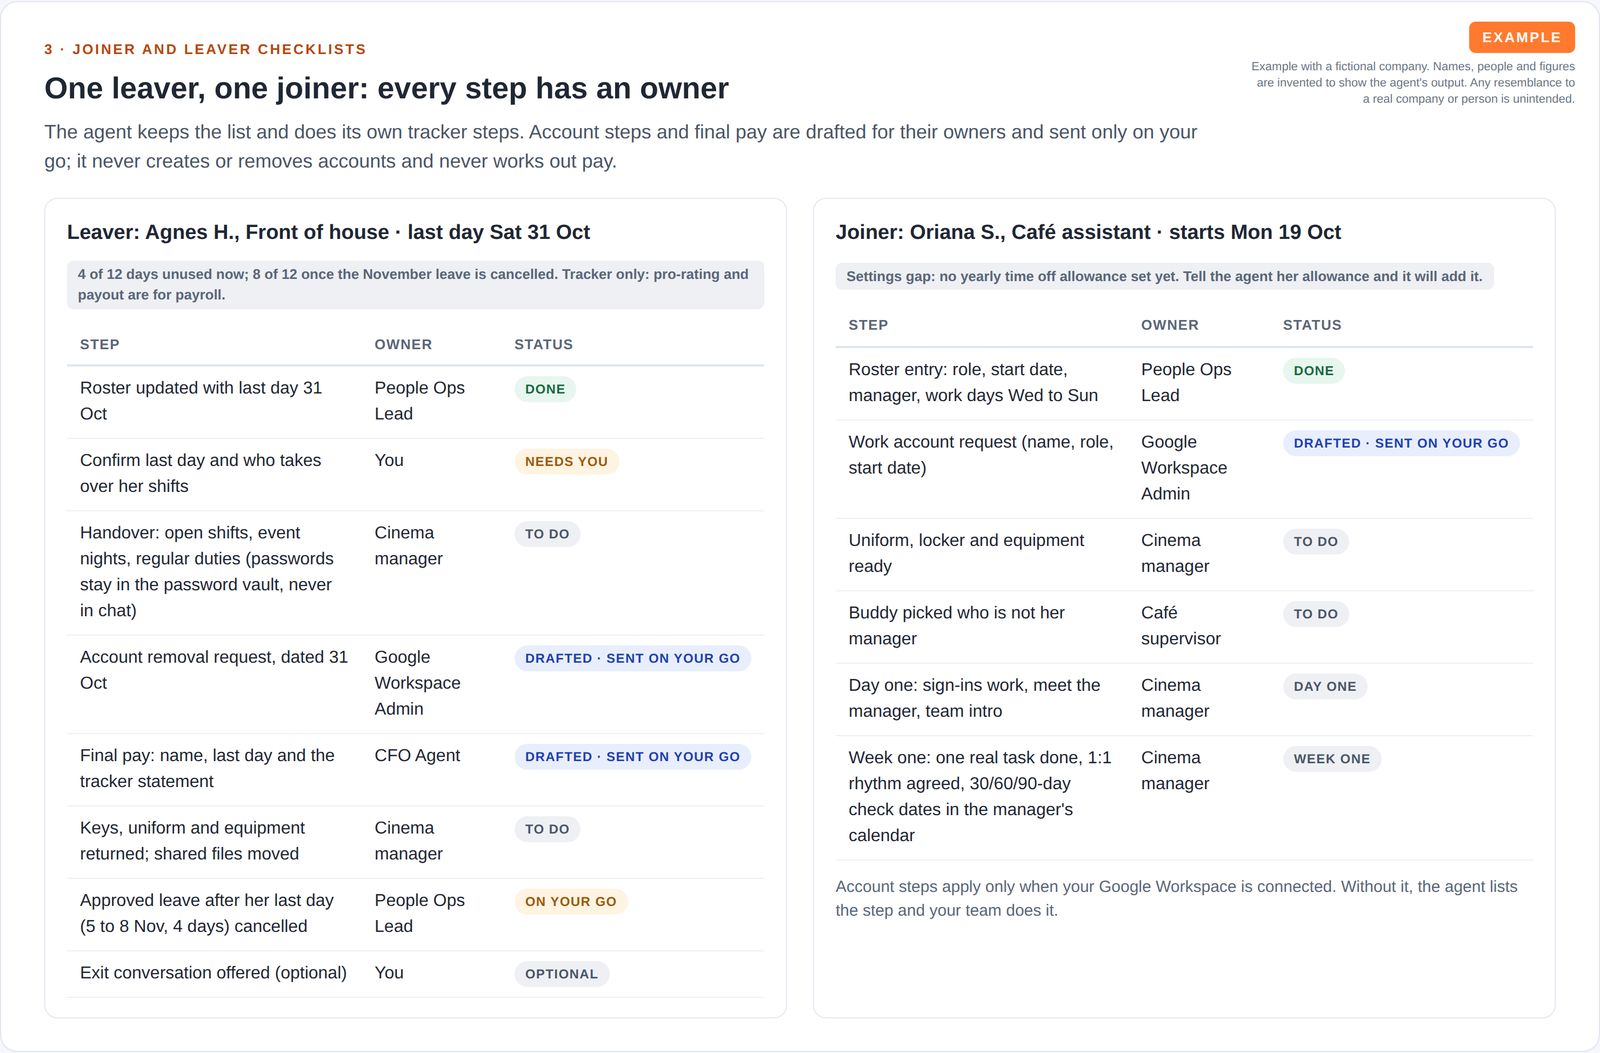Click the NEEDS YOU status badge
This screenshot has width=1600, height=1053.
pos(566,461)
